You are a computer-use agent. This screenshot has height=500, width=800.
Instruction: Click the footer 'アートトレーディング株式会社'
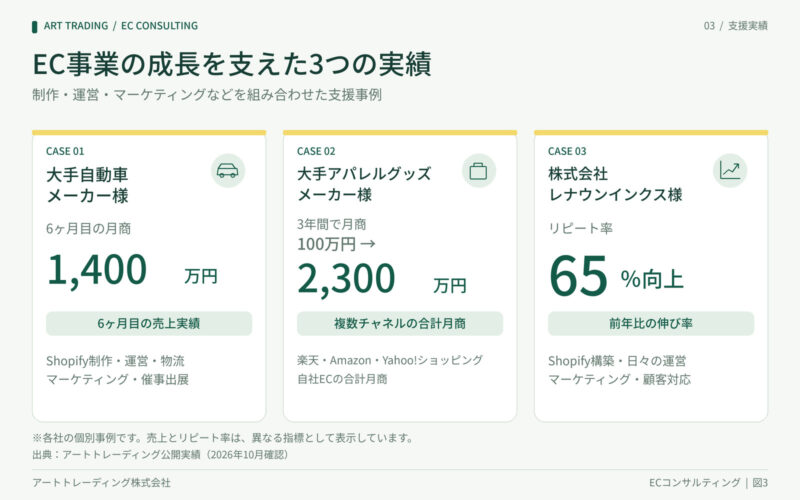[x=102, y=482]
